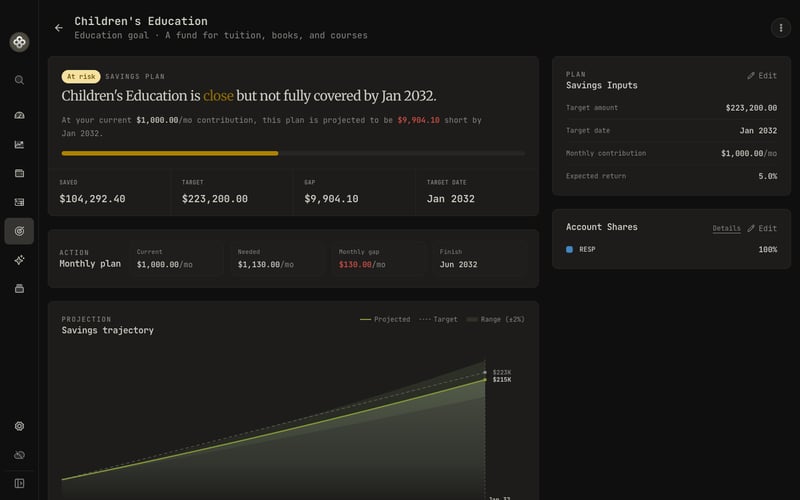Click the Needed $1,130.00/mo plan tile

pyautogui.click(x=278, y=259)
